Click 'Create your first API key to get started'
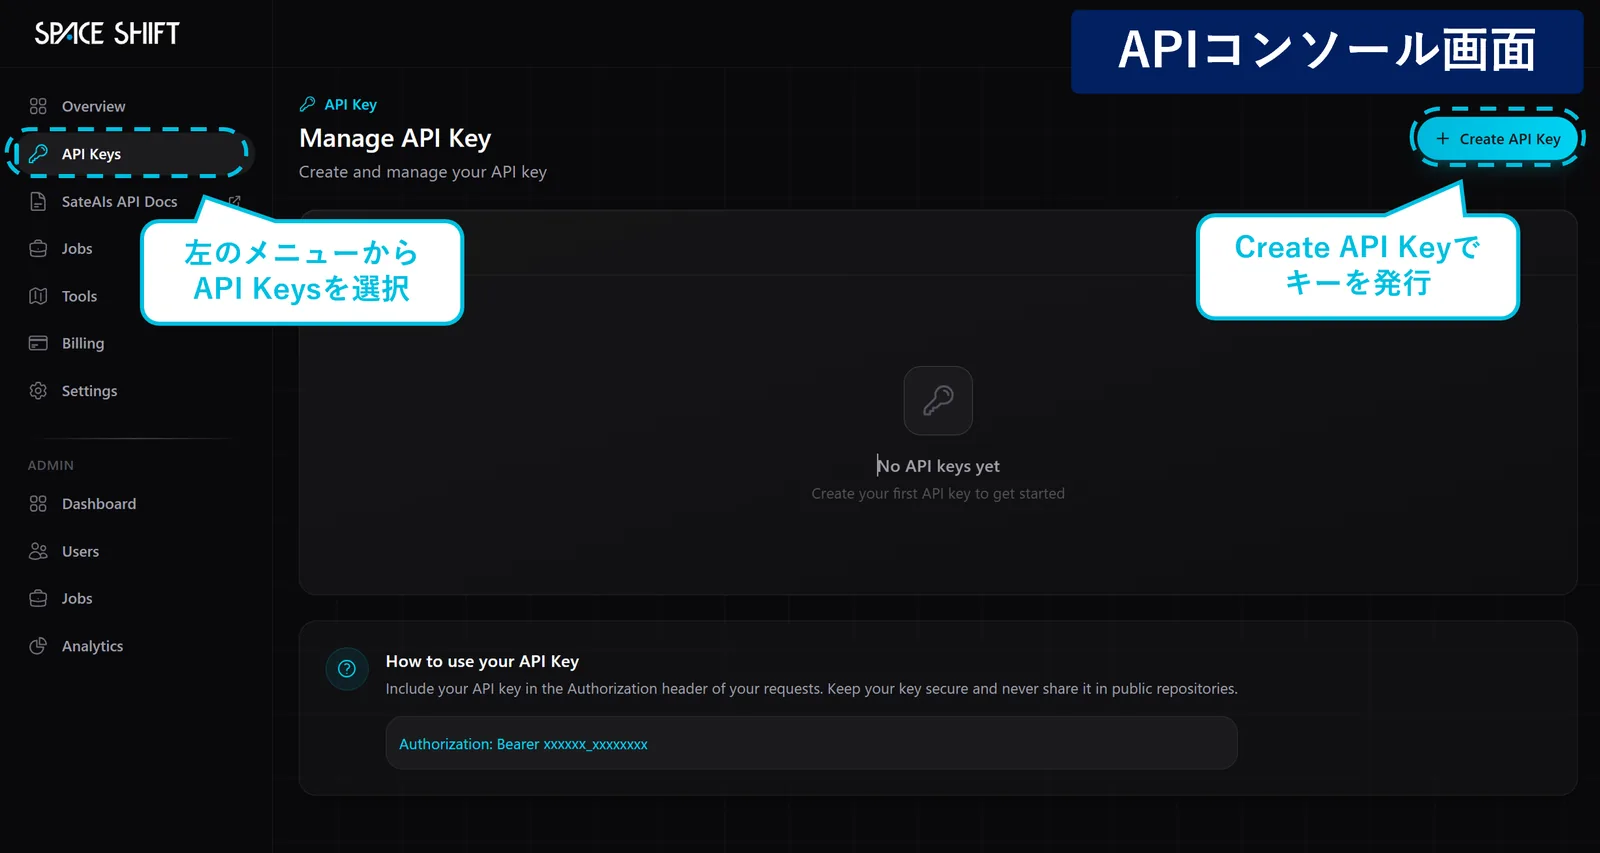This screenshot has height=853, width=1600. (938, 493)
